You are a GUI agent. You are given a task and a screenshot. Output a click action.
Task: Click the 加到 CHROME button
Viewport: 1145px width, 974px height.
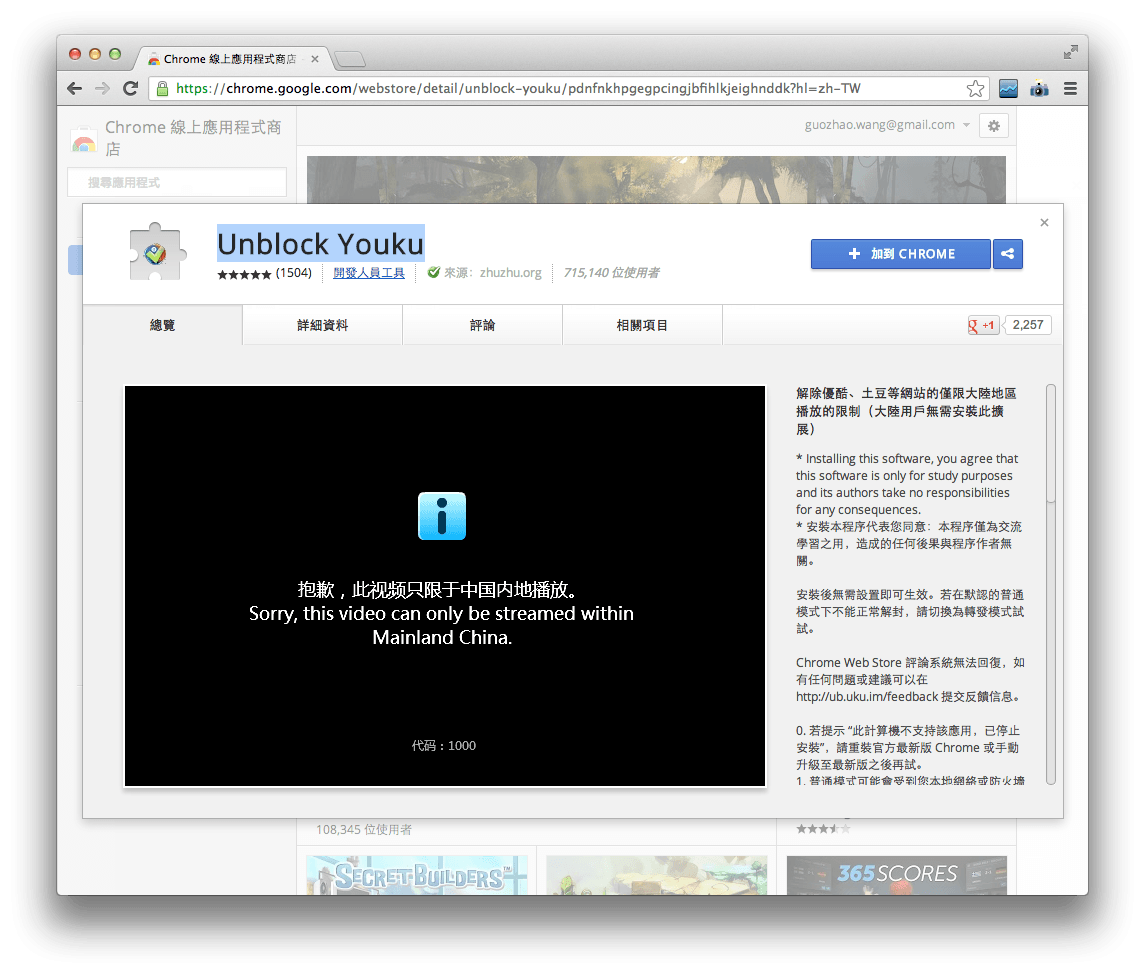[899, 254]
